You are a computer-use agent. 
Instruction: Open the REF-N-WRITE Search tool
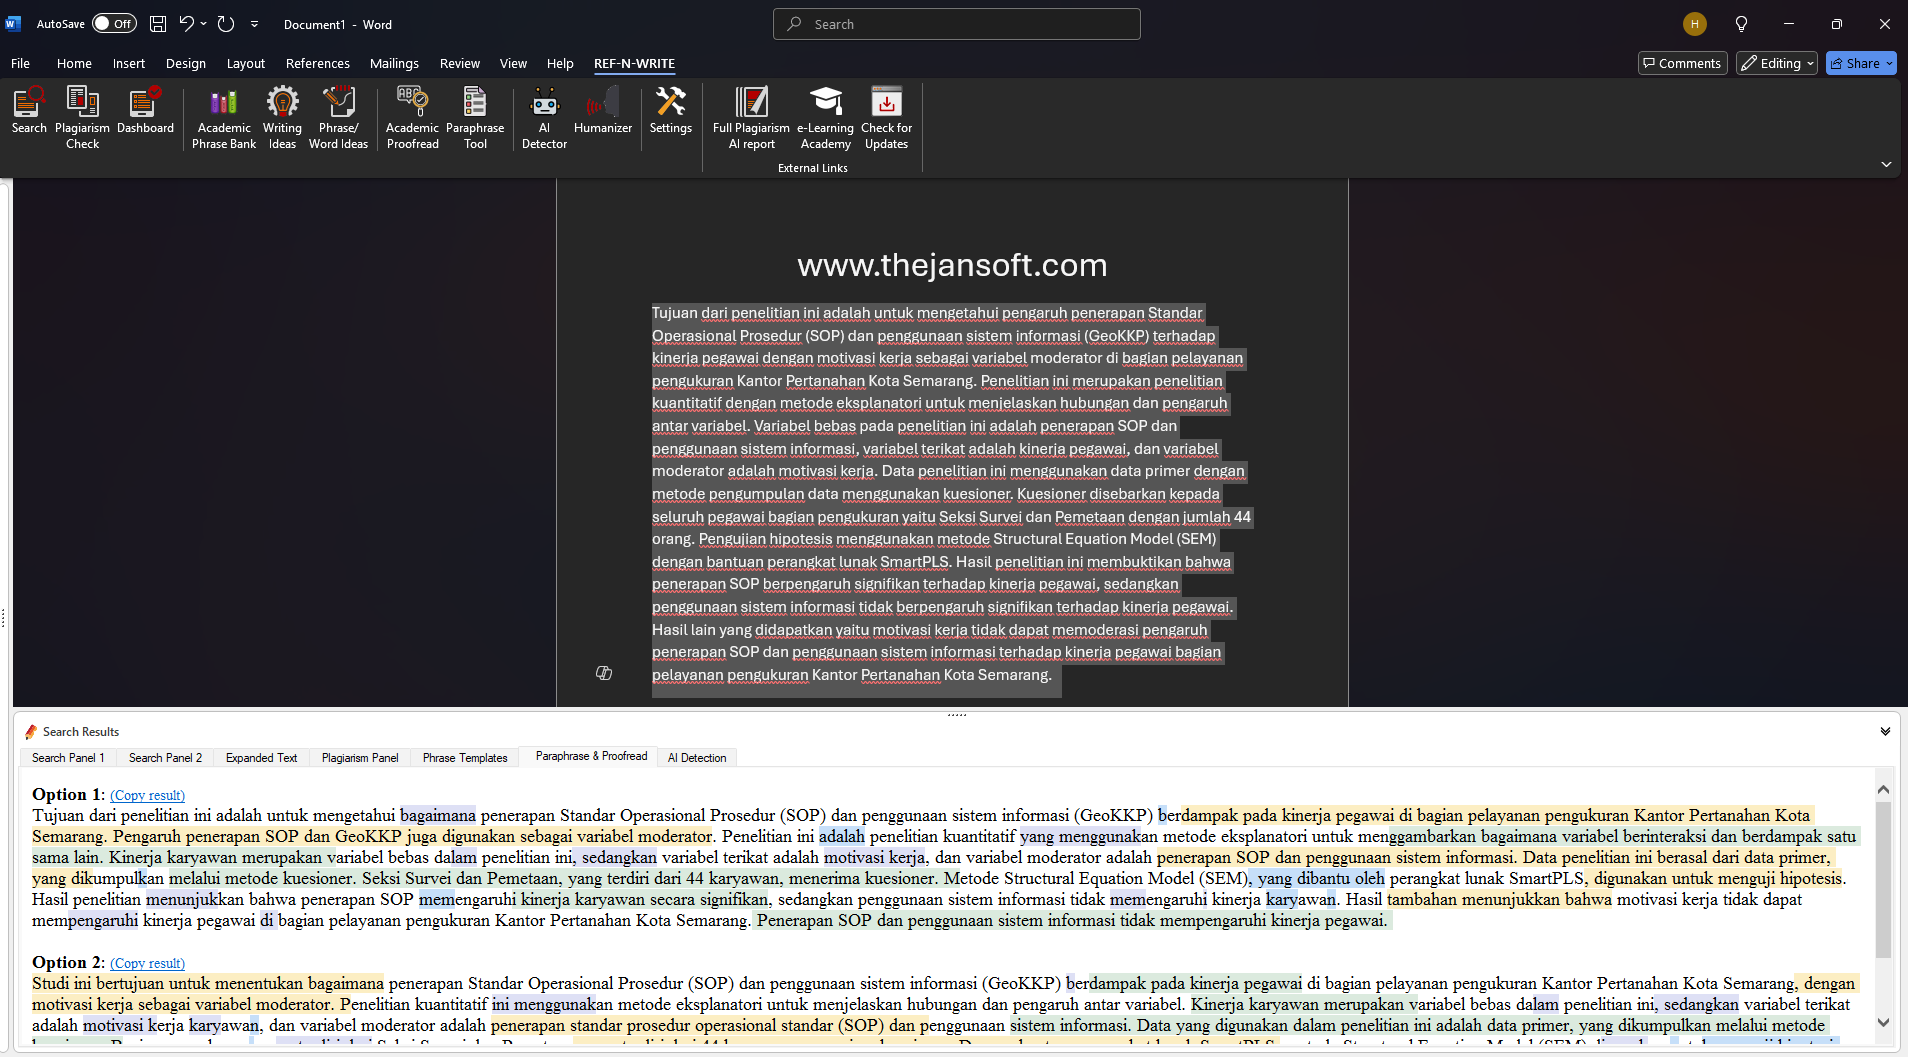pos(29,111)
